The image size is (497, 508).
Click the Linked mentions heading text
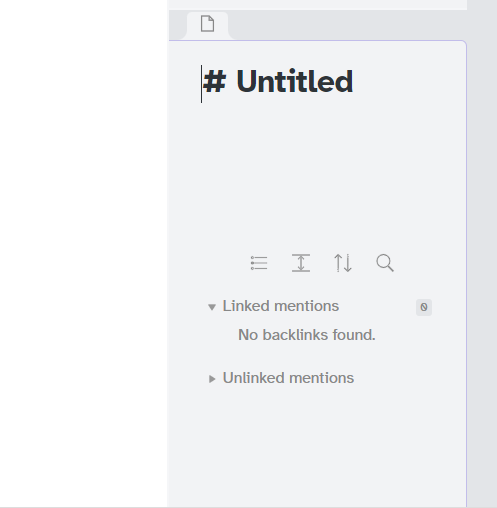pos(281,306)
